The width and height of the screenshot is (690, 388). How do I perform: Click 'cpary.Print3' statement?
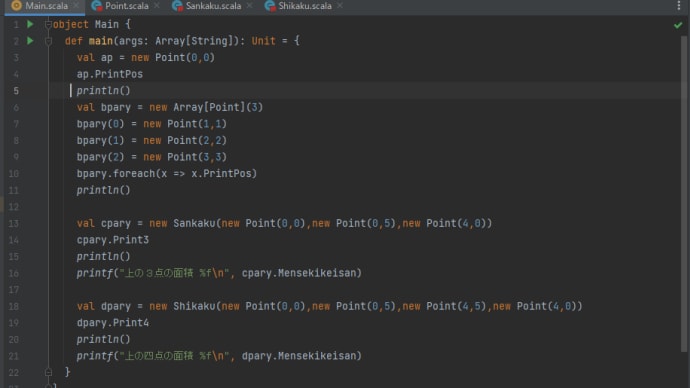point(113,240)
